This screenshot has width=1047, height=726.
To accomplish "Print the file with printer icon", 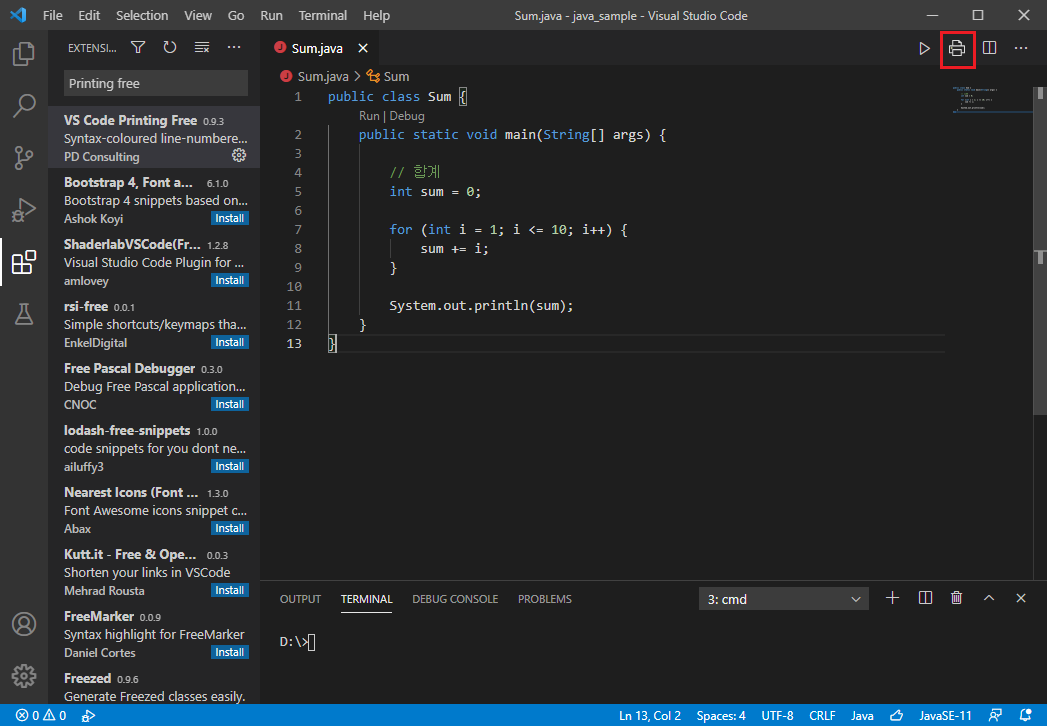I will (x=957, y=48).
